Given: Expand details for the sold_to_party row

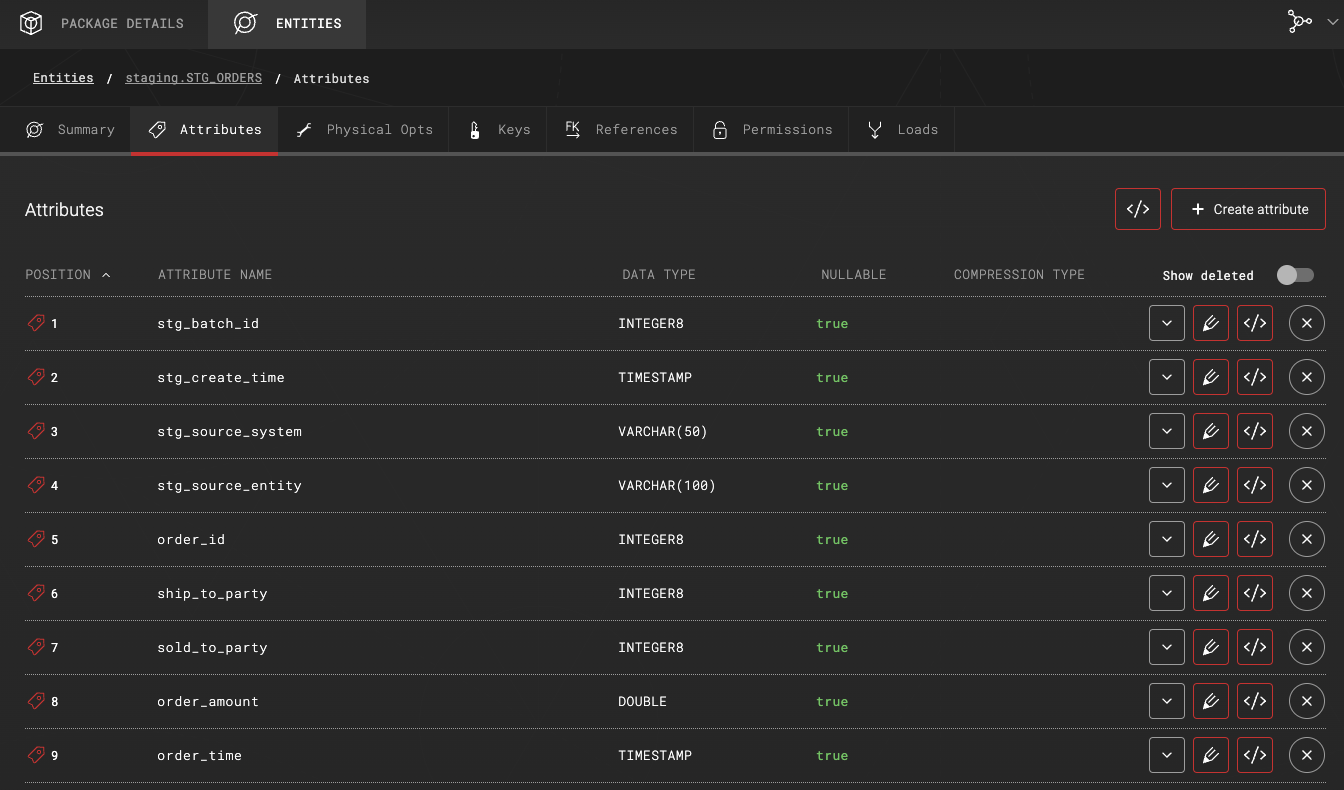Looking at the screenshot, I should click(1167, 648).
